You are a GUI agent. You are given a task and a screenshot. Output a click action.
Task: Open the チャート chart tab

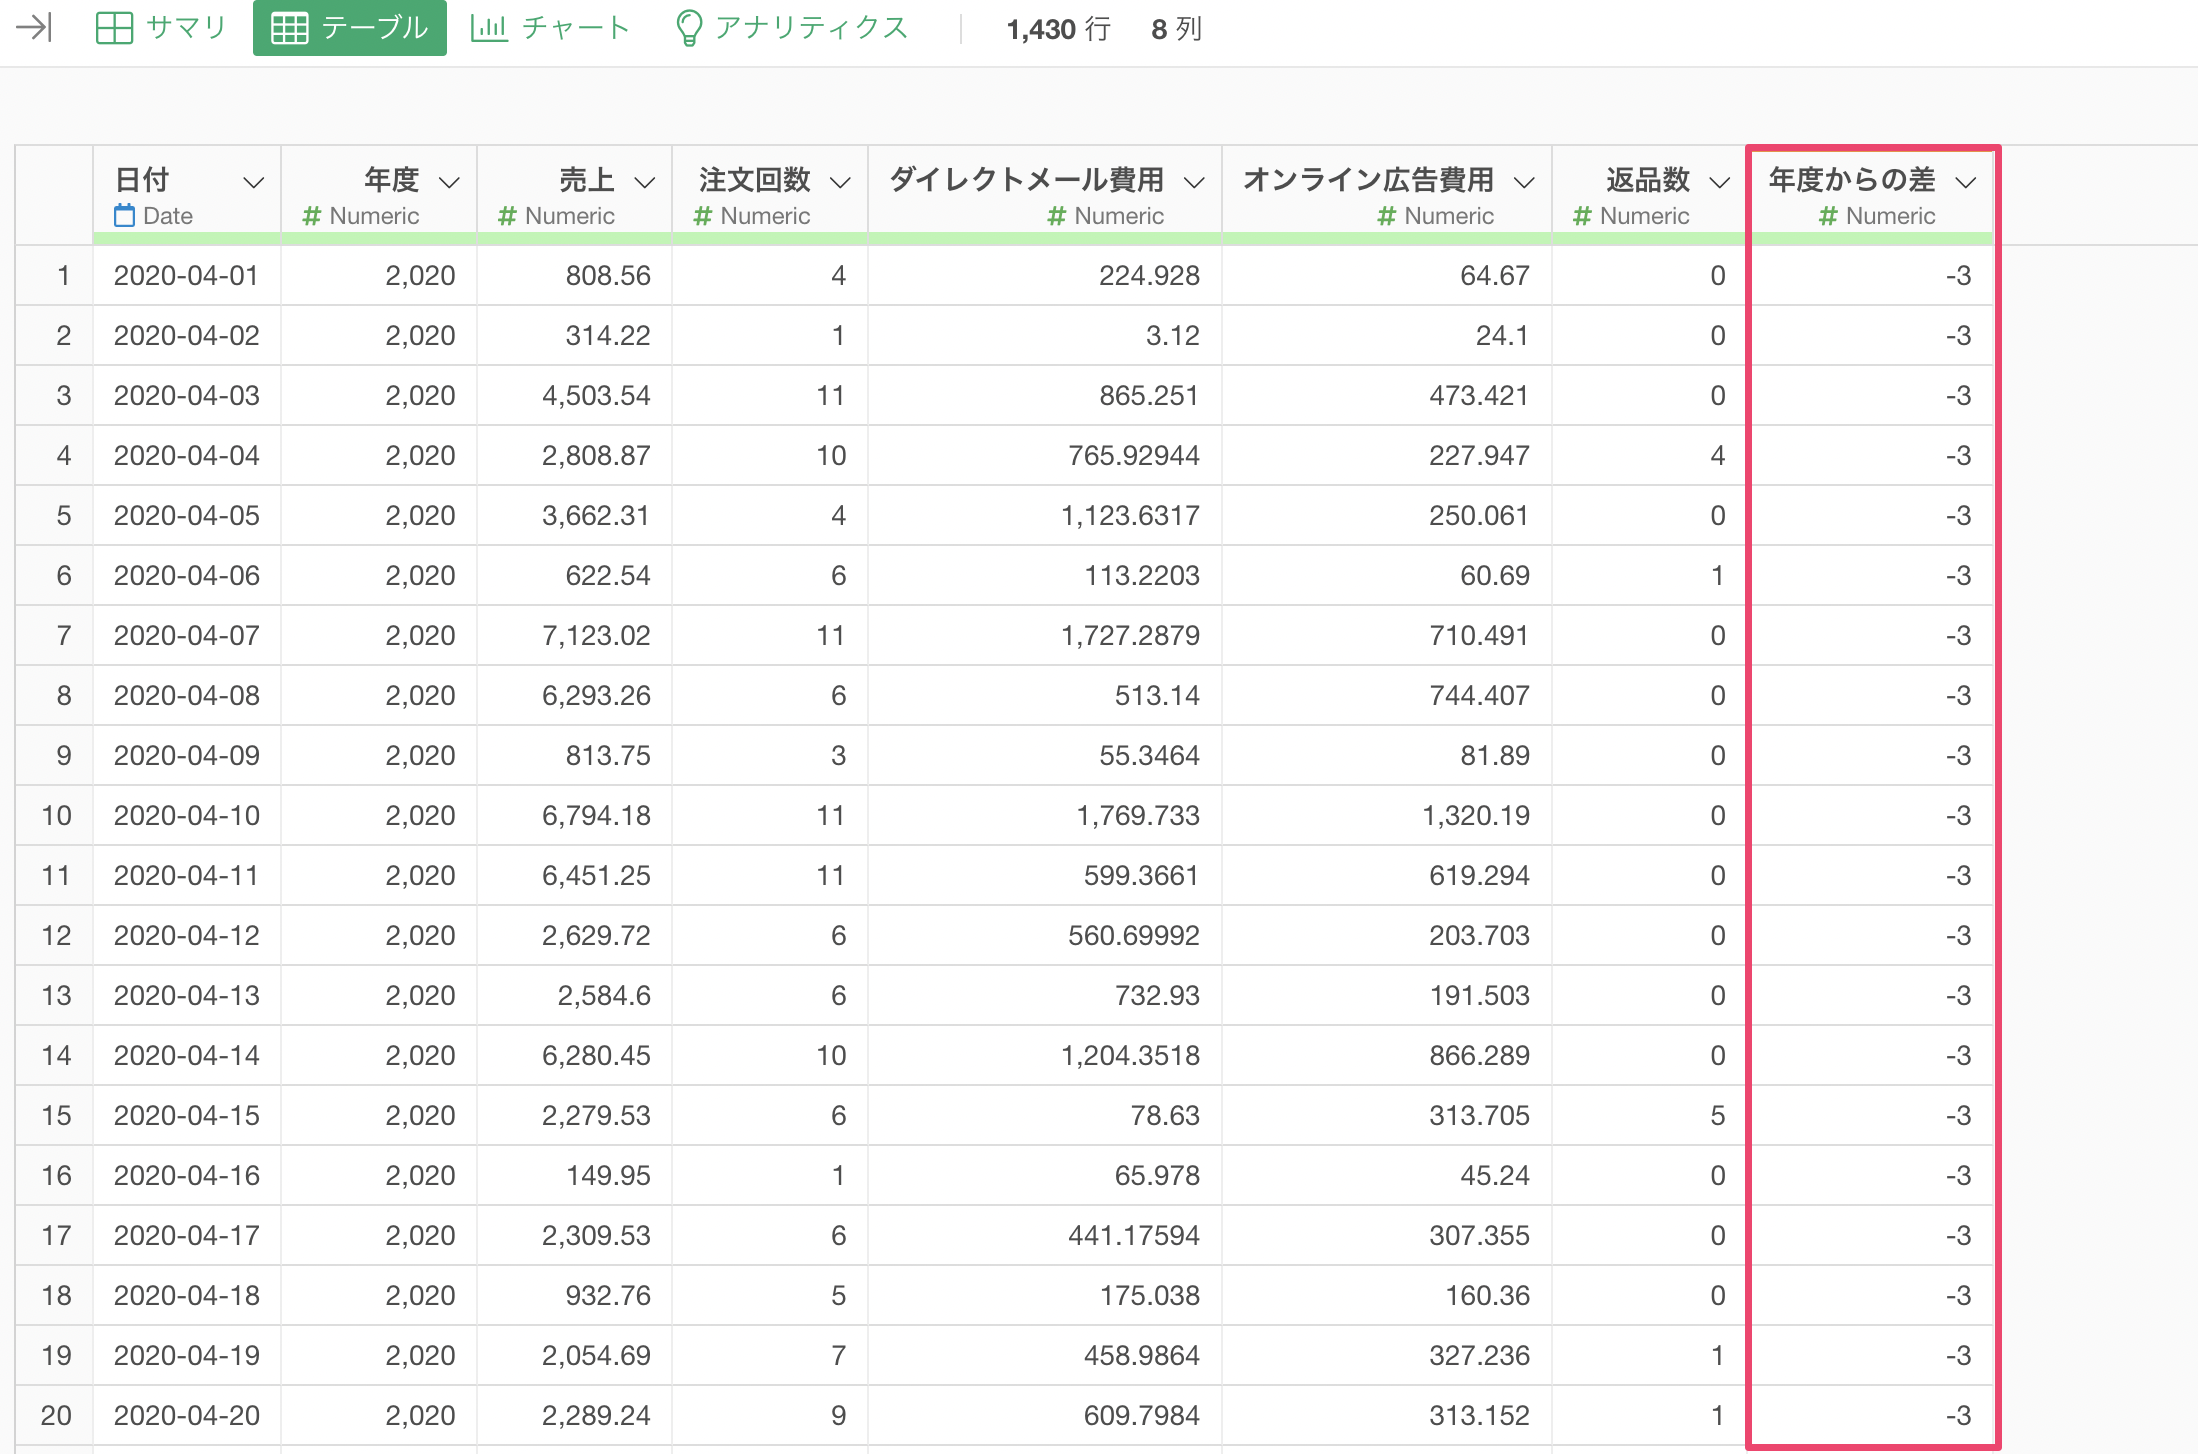pos(550,27)
